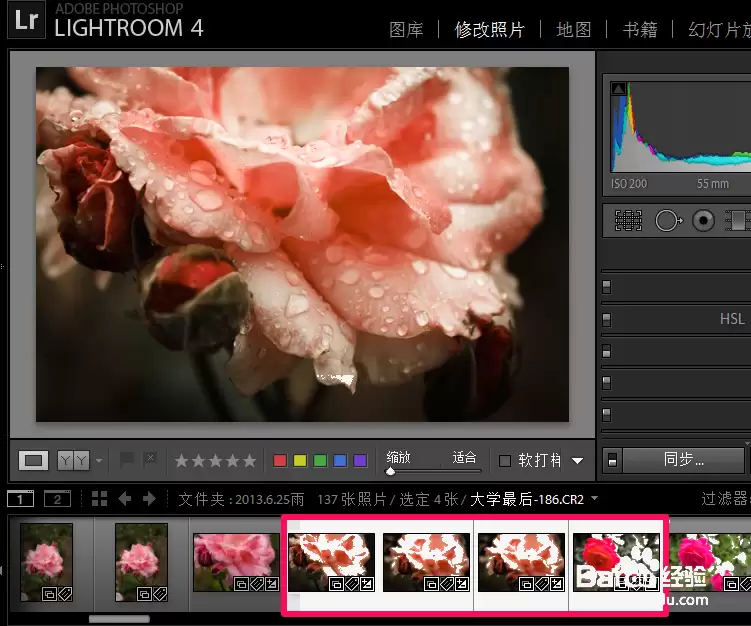Go forward using the right arrow

149,499
